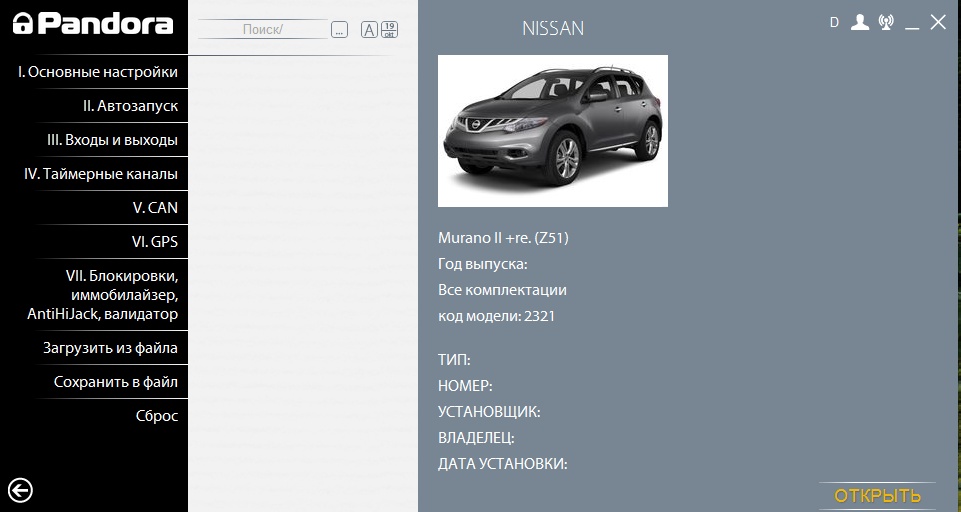Open I. Основные настройки section
The image size is (961, 512).
click(98, 72)
